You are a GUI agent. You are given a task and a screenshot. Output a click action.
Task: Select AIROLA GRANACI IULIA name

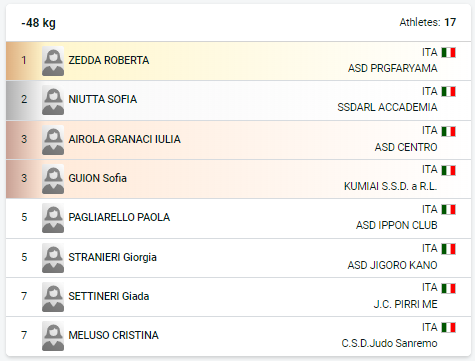point(124,139)
